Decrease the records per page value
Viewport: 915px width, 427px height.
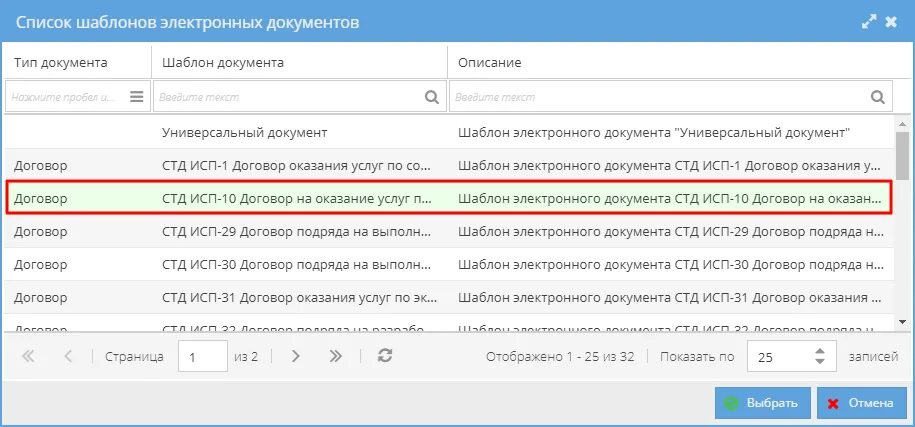[820, 362]
